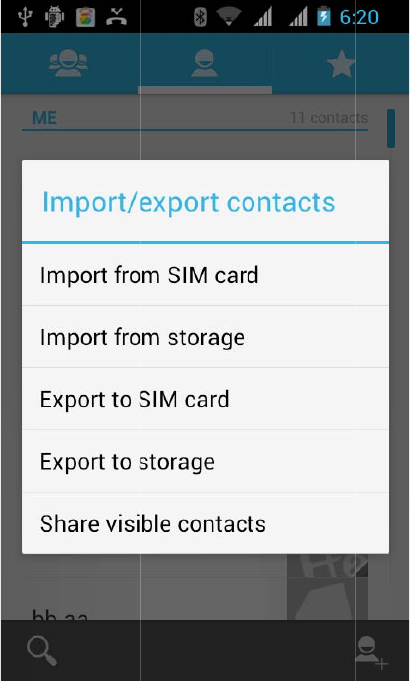Tap the USB connection status icon
The width and height of the screenshot is (410, 681).
(25, 17)
